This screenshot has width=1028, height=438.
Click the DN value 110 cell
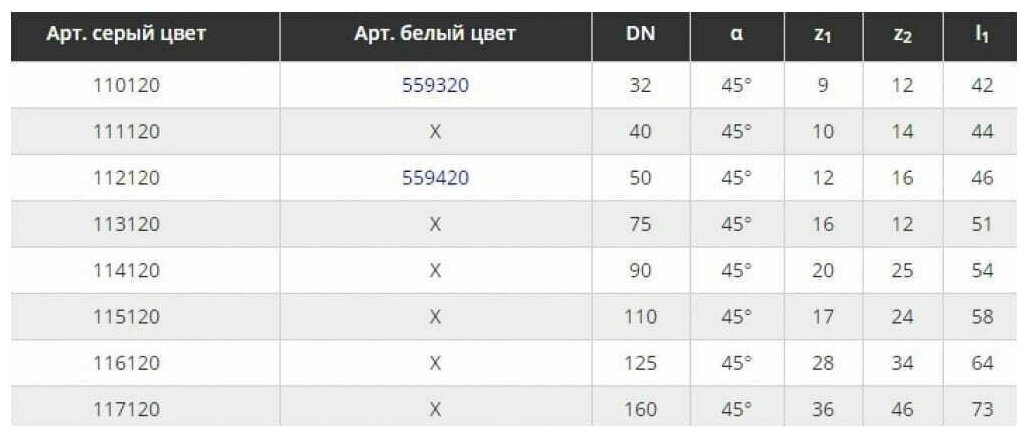[640, 317]
